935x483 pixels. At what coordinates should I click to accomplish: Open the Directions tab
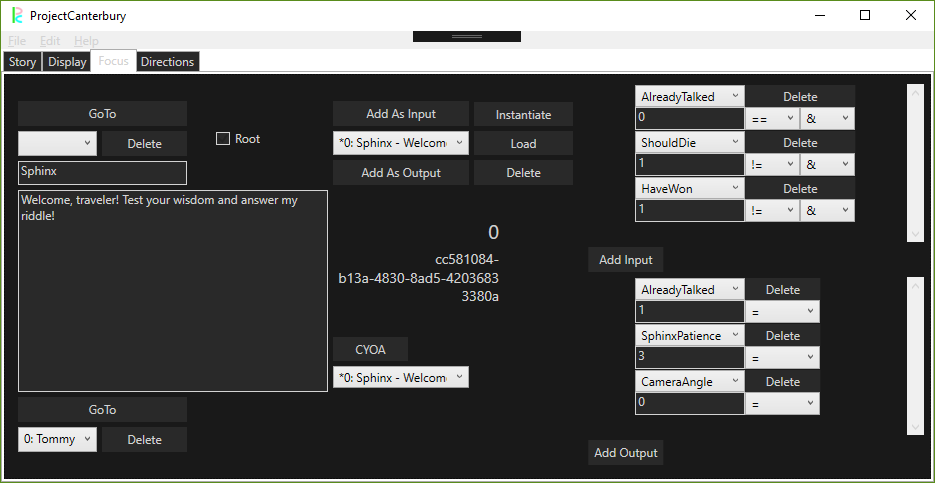click(x=167, y=62)
